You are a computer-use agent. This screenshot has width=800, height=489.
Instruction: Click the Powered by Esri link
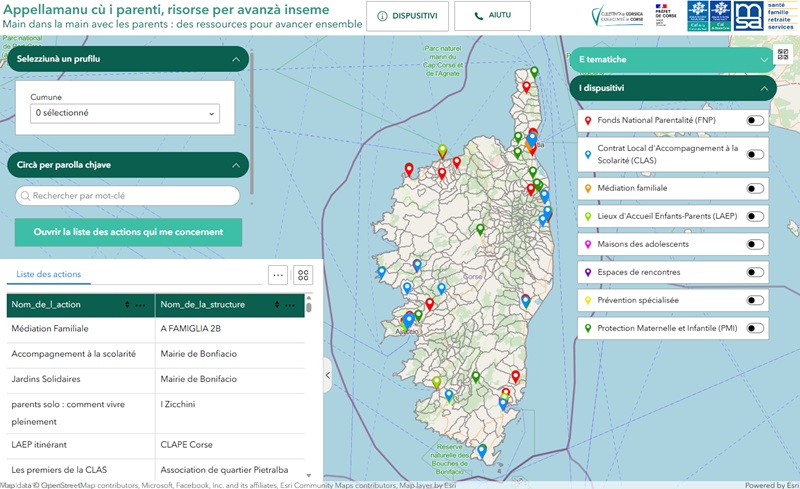tap(771, 485)
